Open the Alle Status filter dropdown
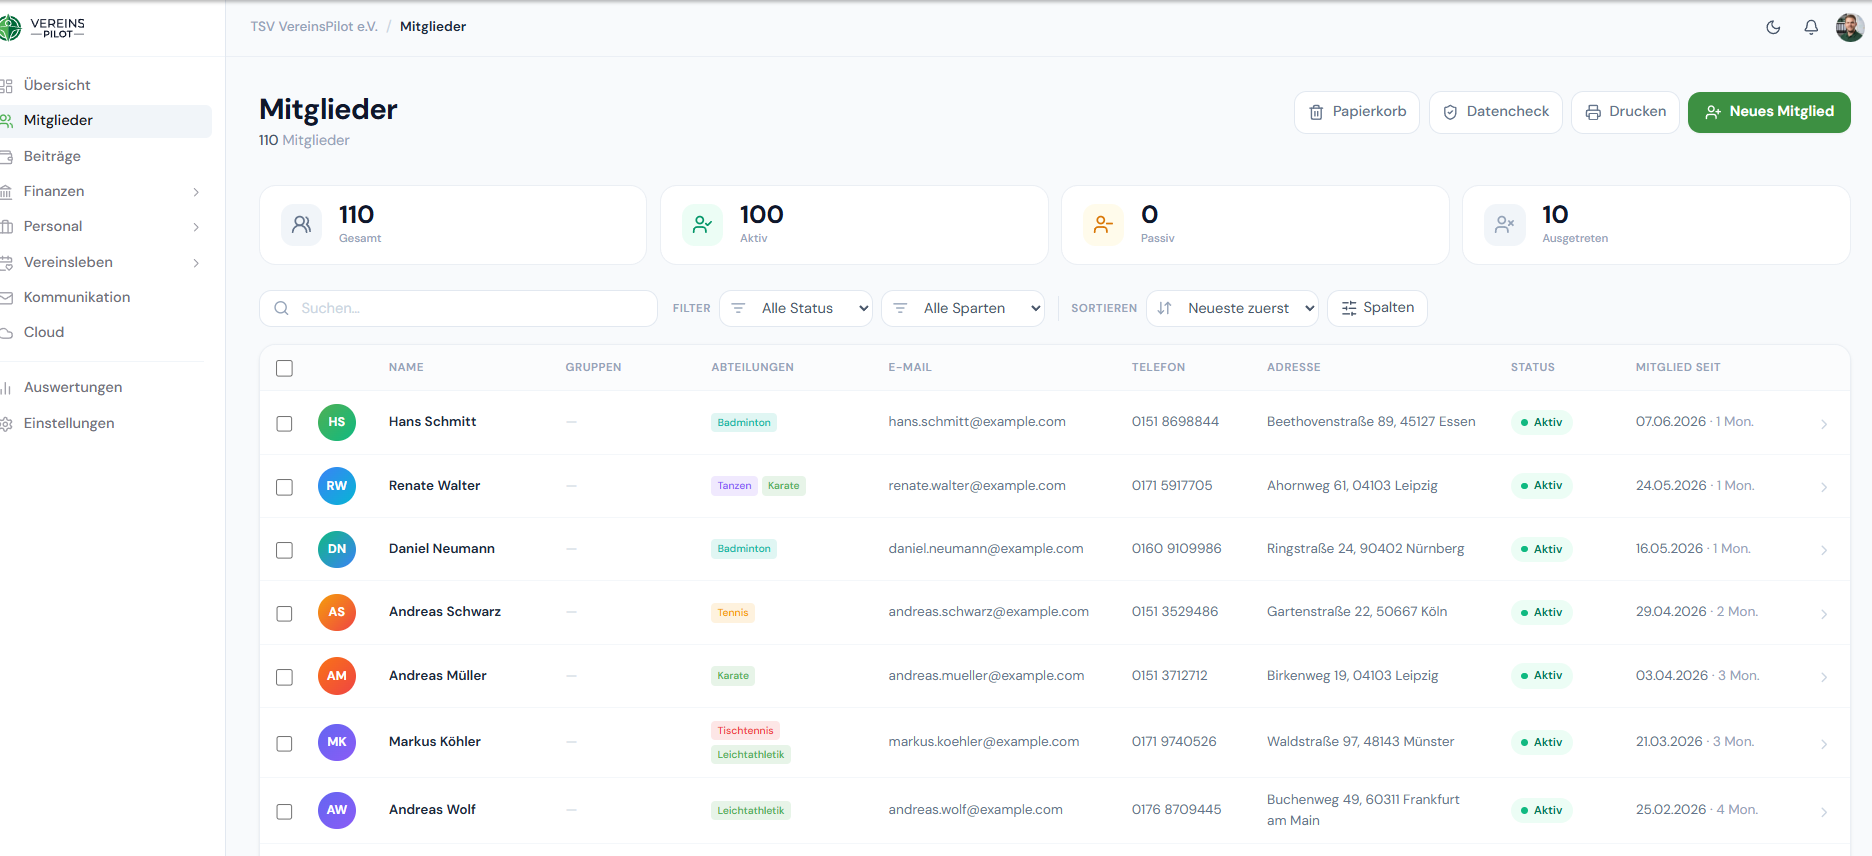The image size is (1872, 856). click(x=796, y=308)
